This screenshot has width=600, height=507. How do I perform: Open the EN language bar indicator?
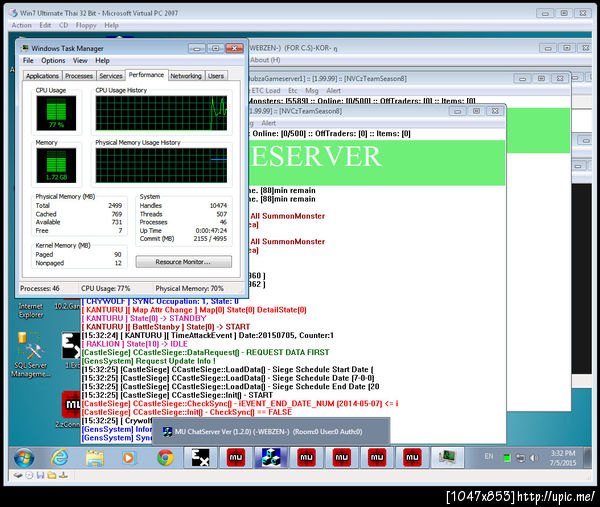pyautogui.click(x=489, y=456)
